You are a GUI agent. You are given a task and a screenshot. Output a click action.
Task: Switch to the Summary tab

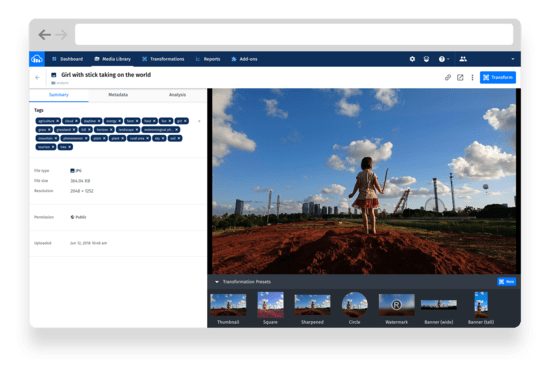pyautogui.click(x=59, y=95)
